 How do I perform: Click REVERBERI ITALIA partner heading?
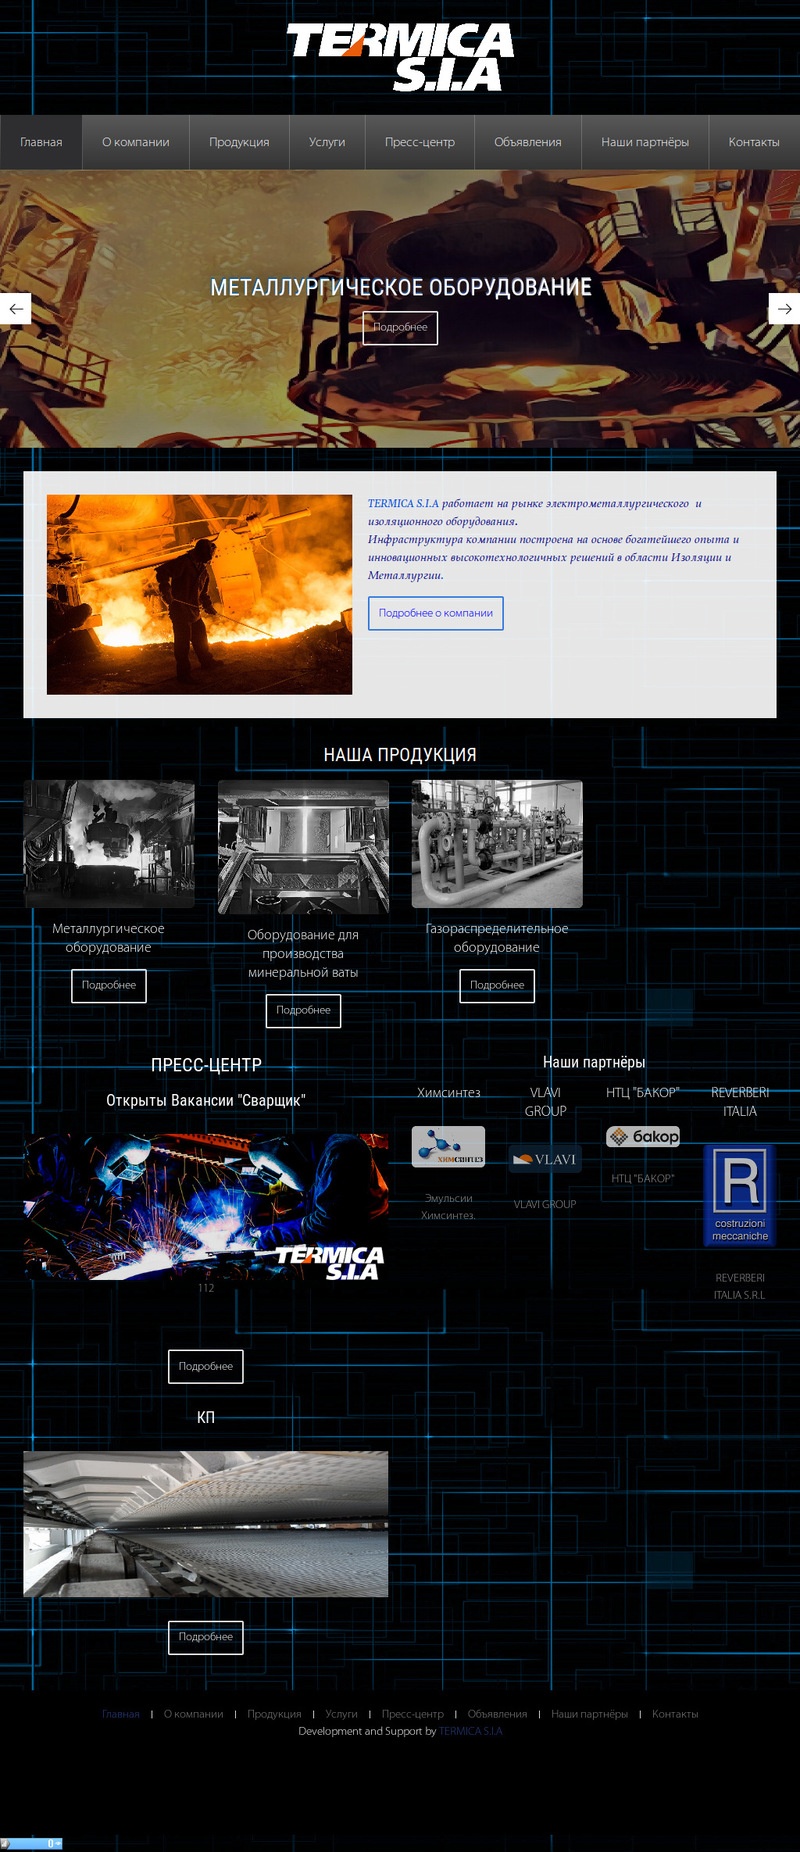pyautogui.click(x=740, y=1102)
